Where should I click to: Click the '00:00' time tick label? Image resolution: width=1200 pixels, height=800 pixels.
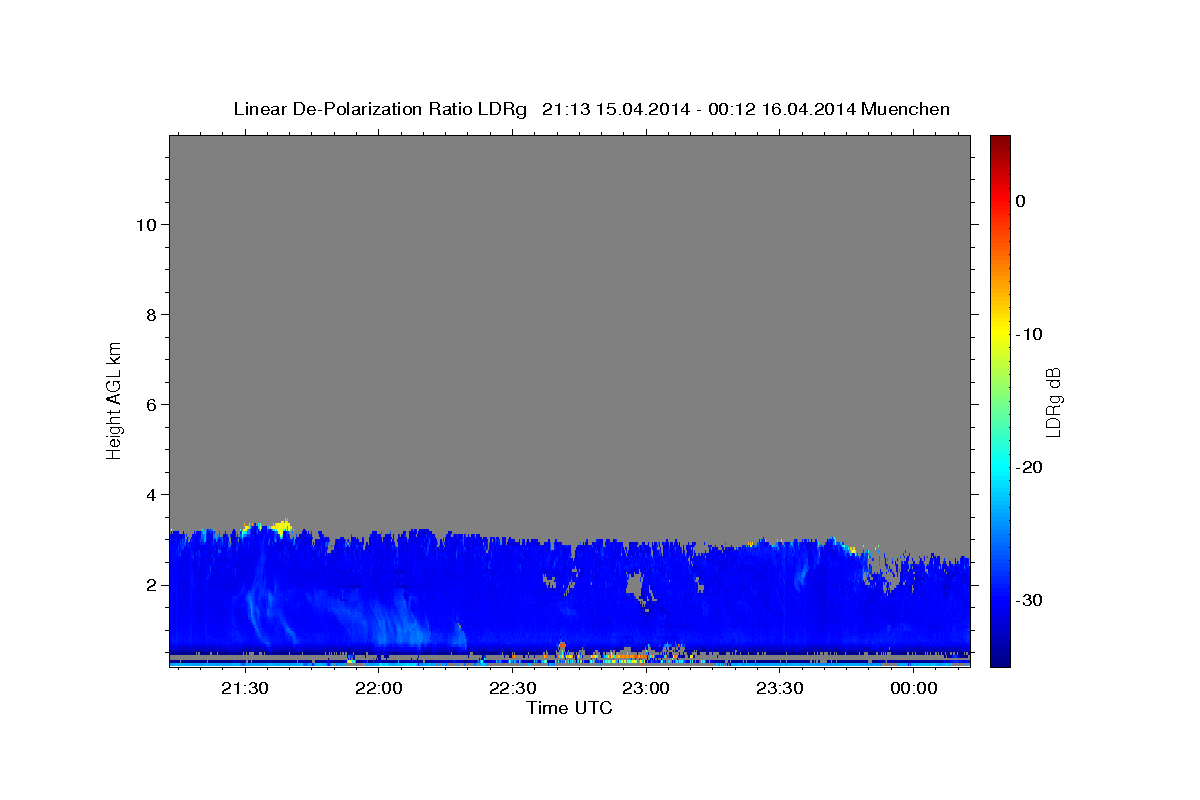coord(914,688)
